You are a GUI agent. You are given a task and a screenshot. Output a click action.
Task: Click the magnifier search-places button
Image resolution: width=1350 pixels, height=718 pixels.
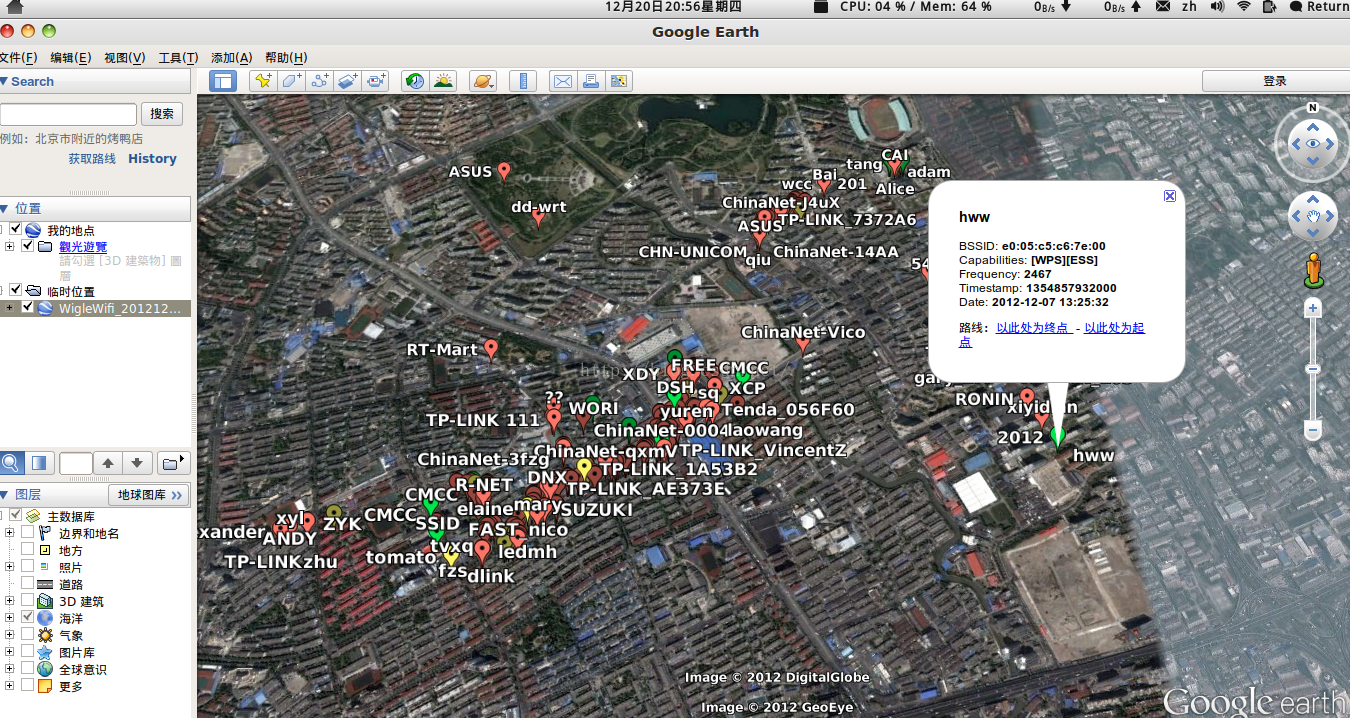11,463
